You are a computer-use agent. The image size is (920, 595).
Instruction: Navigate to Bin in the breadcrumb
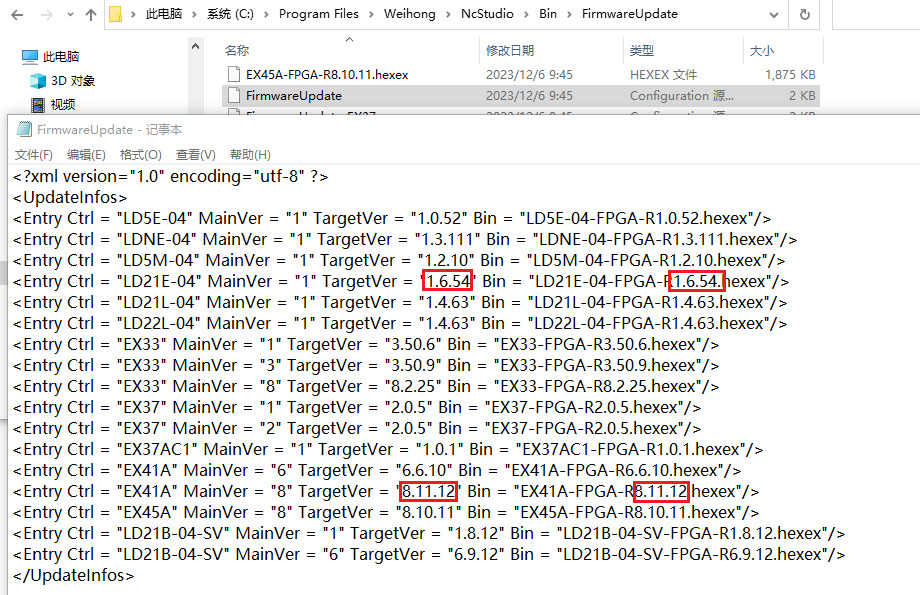coord(548,14)
